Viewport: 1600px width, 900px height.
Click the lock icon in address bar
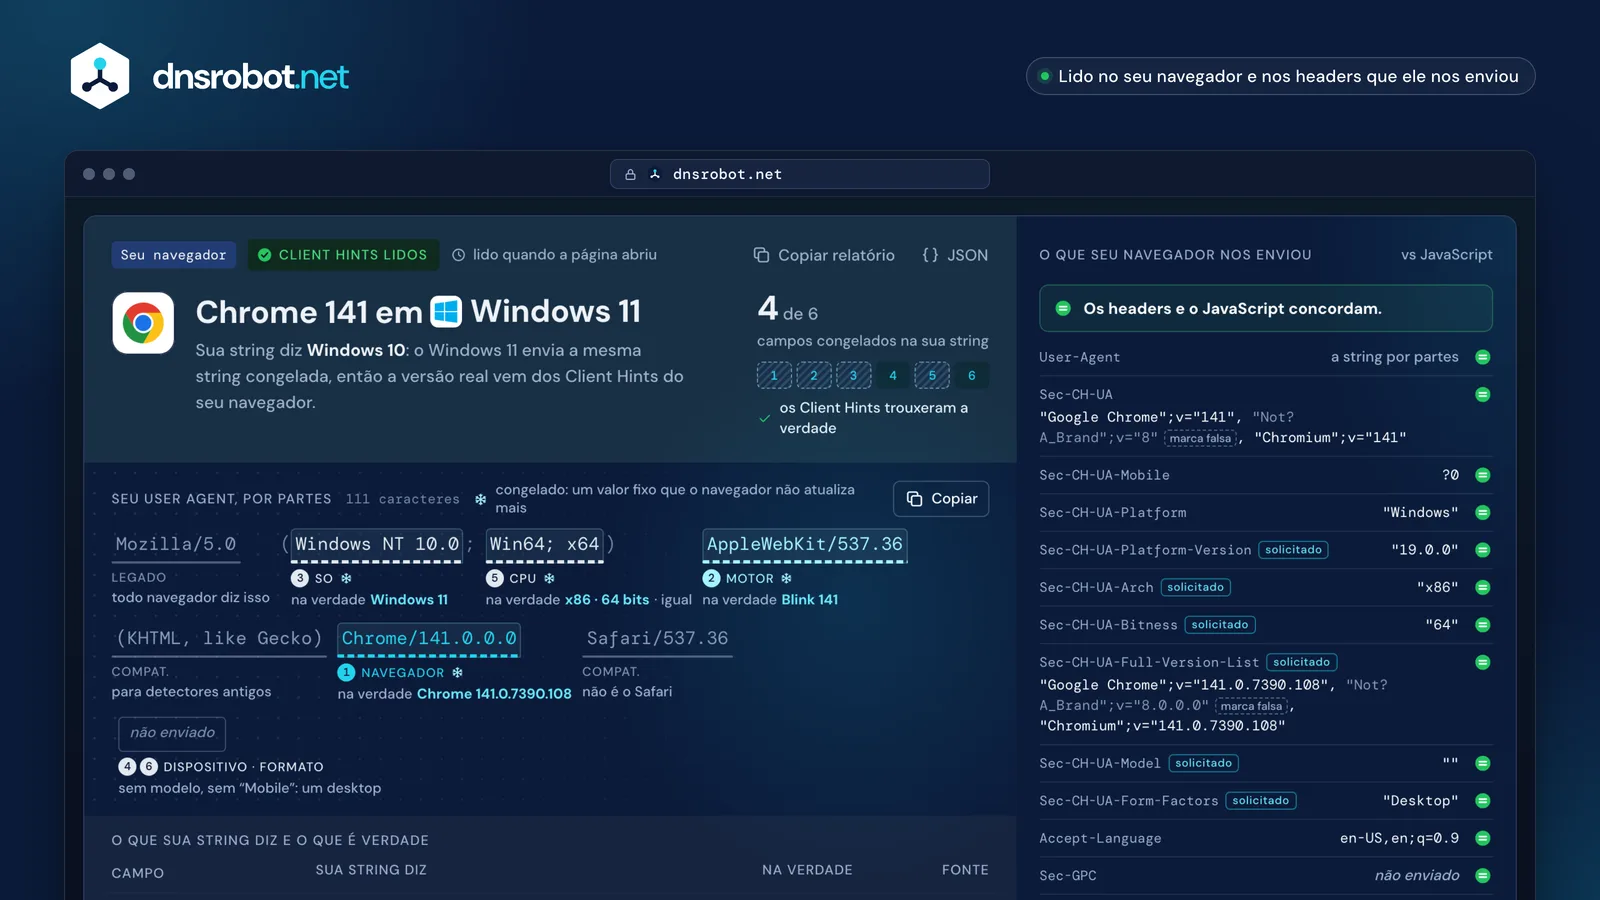(630, 174)
